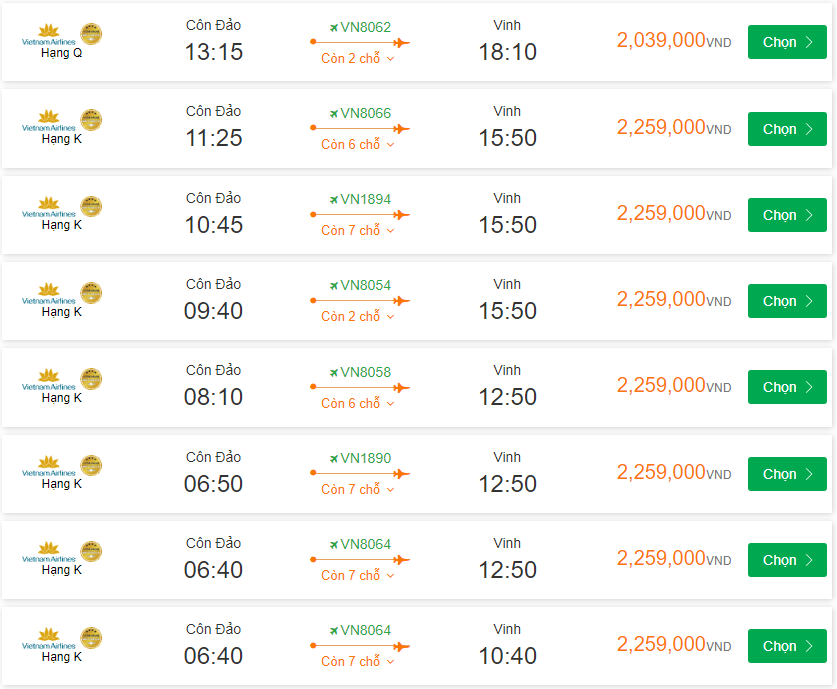Select Chọn for the flight departing 08:10
Viewport: 837px width, 689px height.
click(x=787, y=387)
